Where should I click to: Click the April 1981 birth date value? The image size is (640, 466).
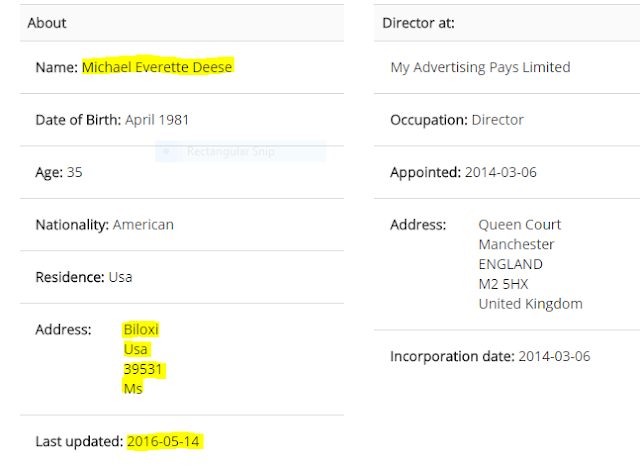157,120
